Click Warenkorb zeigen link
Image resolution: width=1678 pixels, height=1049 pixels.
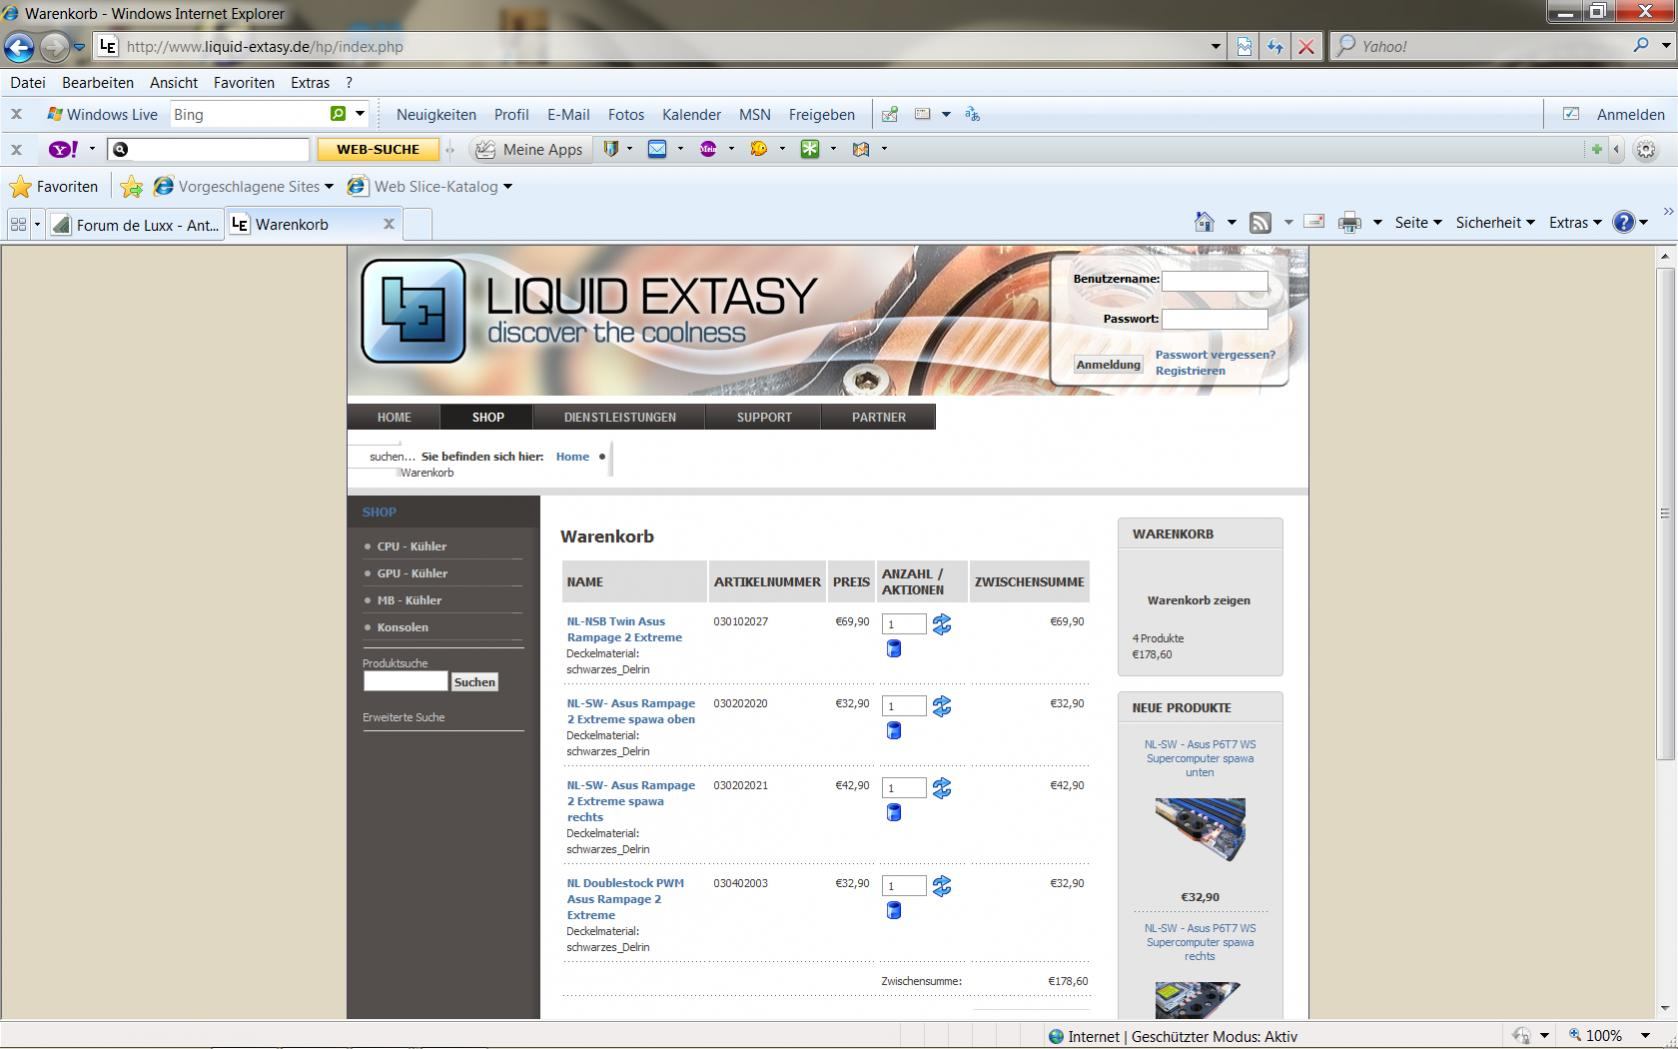(x=1199, y=601)
